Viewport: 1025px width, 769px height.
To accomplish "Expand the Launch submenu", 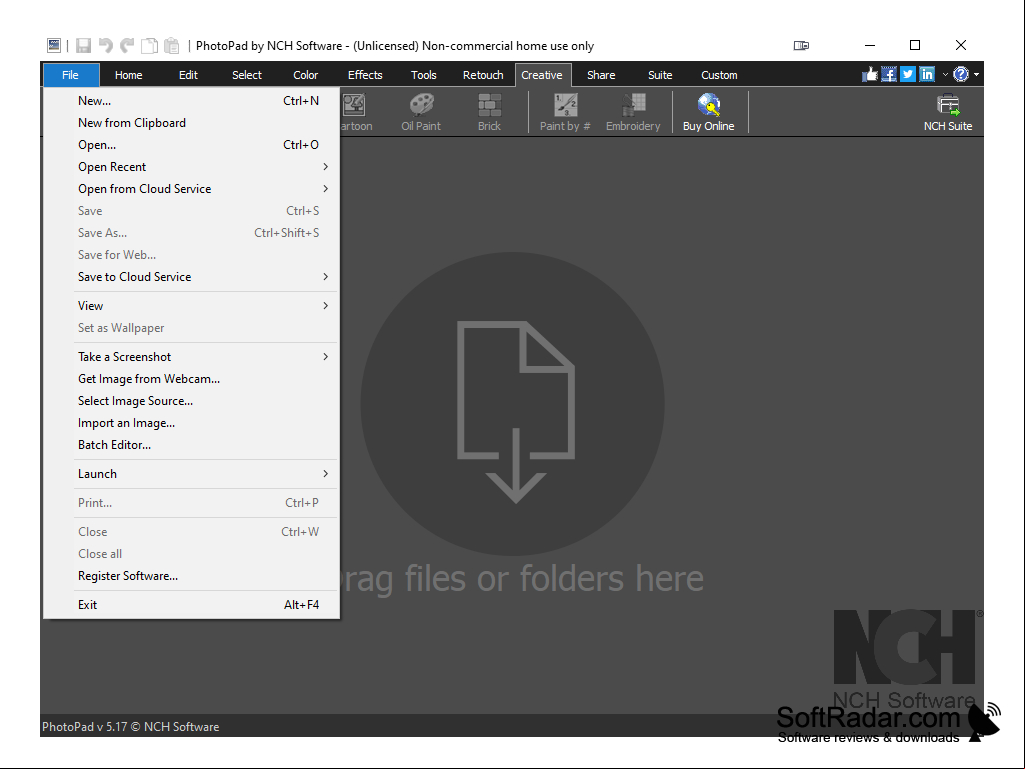I will click(192, 473).
